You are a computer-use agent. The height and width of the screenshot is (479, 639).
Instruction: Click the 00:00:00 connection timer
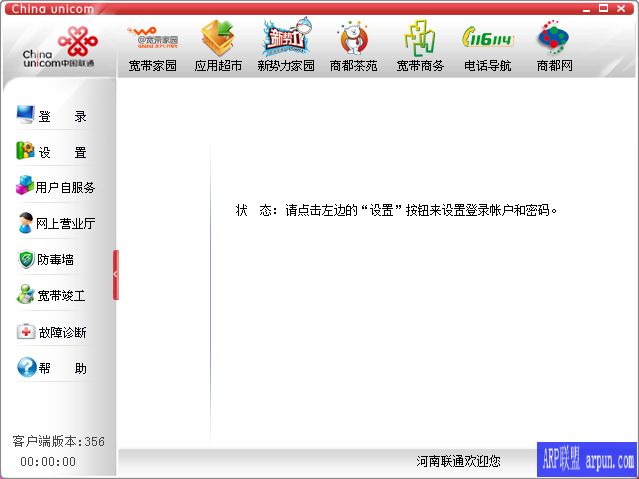tap(48, 461)
